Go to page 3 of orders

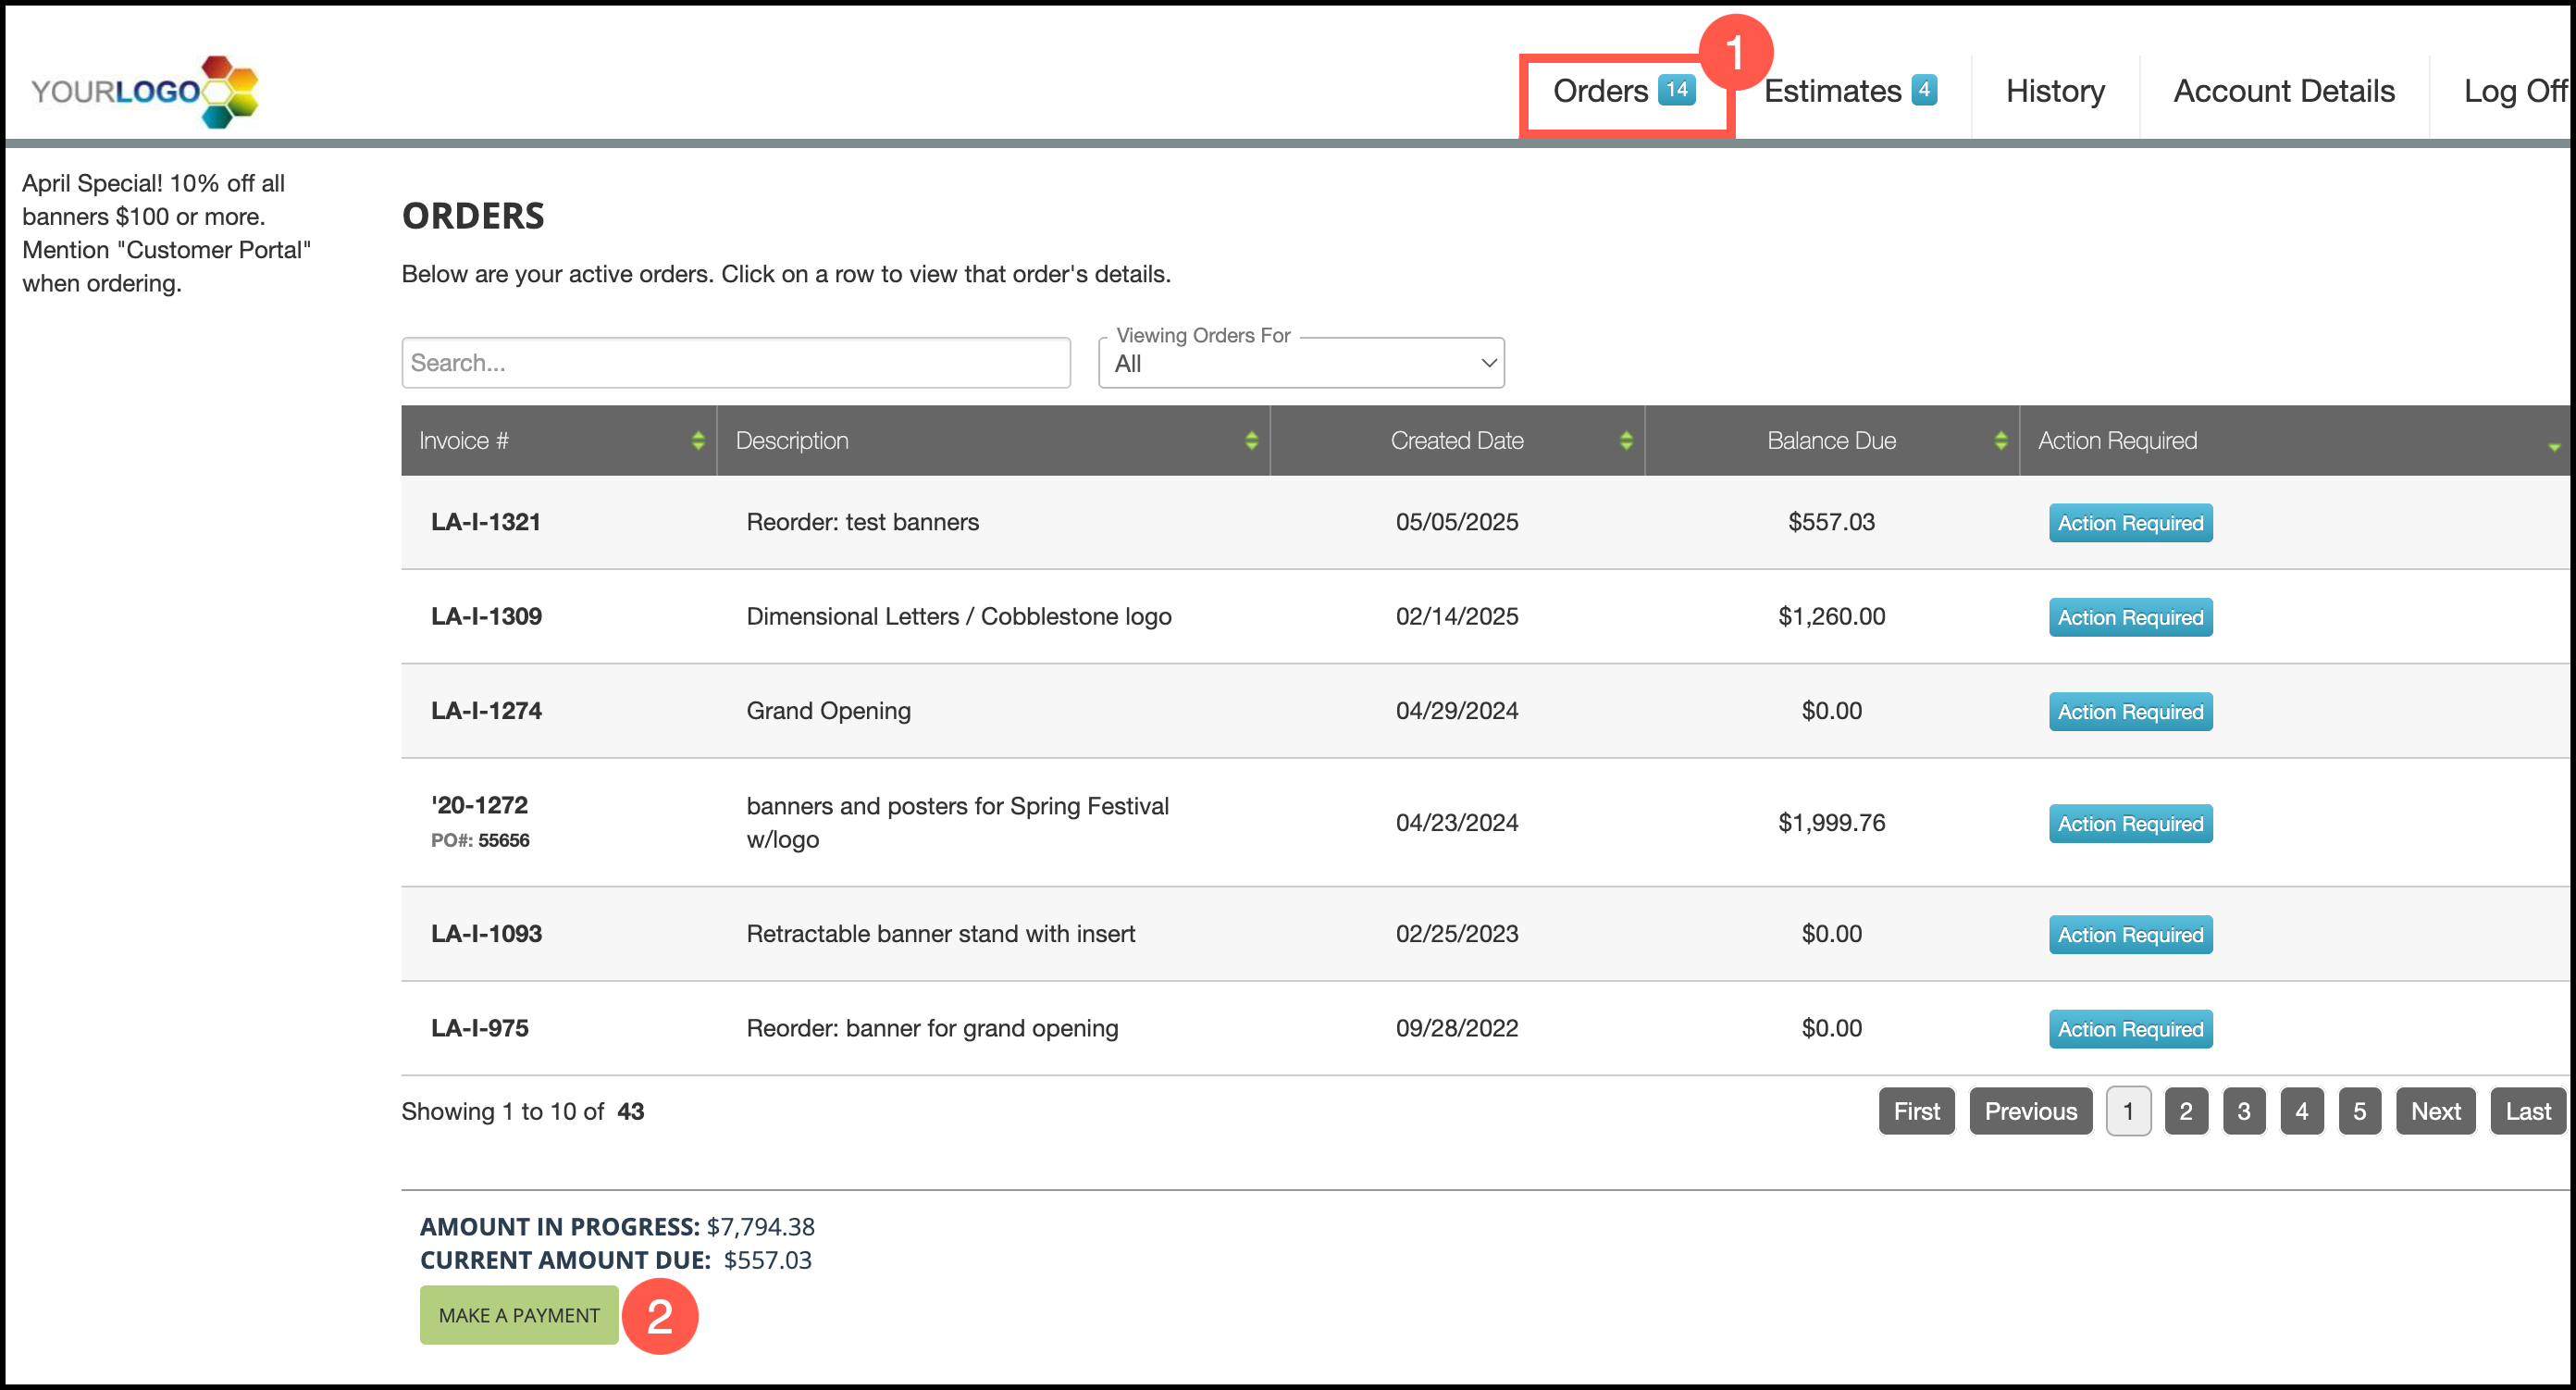tap(2243, 1111)
